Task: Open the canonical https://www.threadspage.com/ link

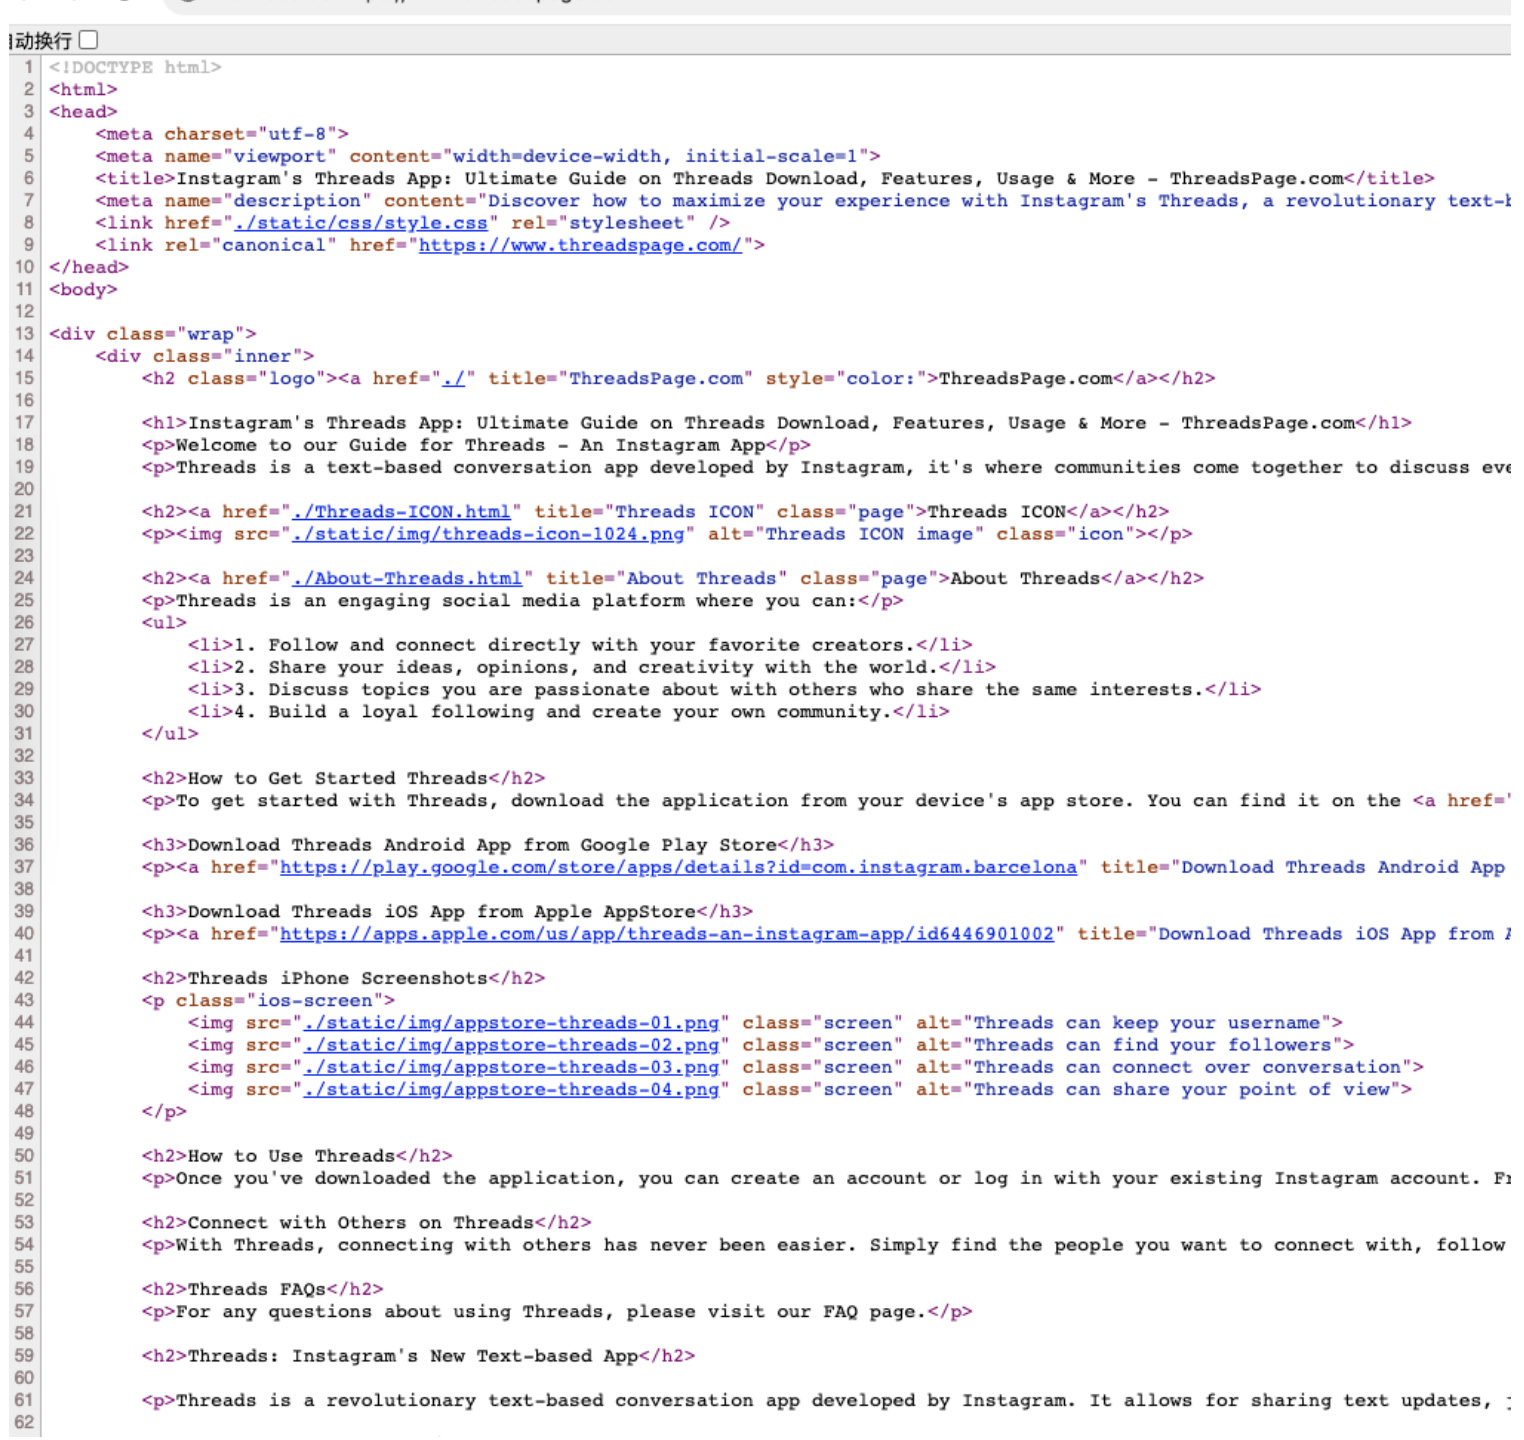Action: [580, 245]
